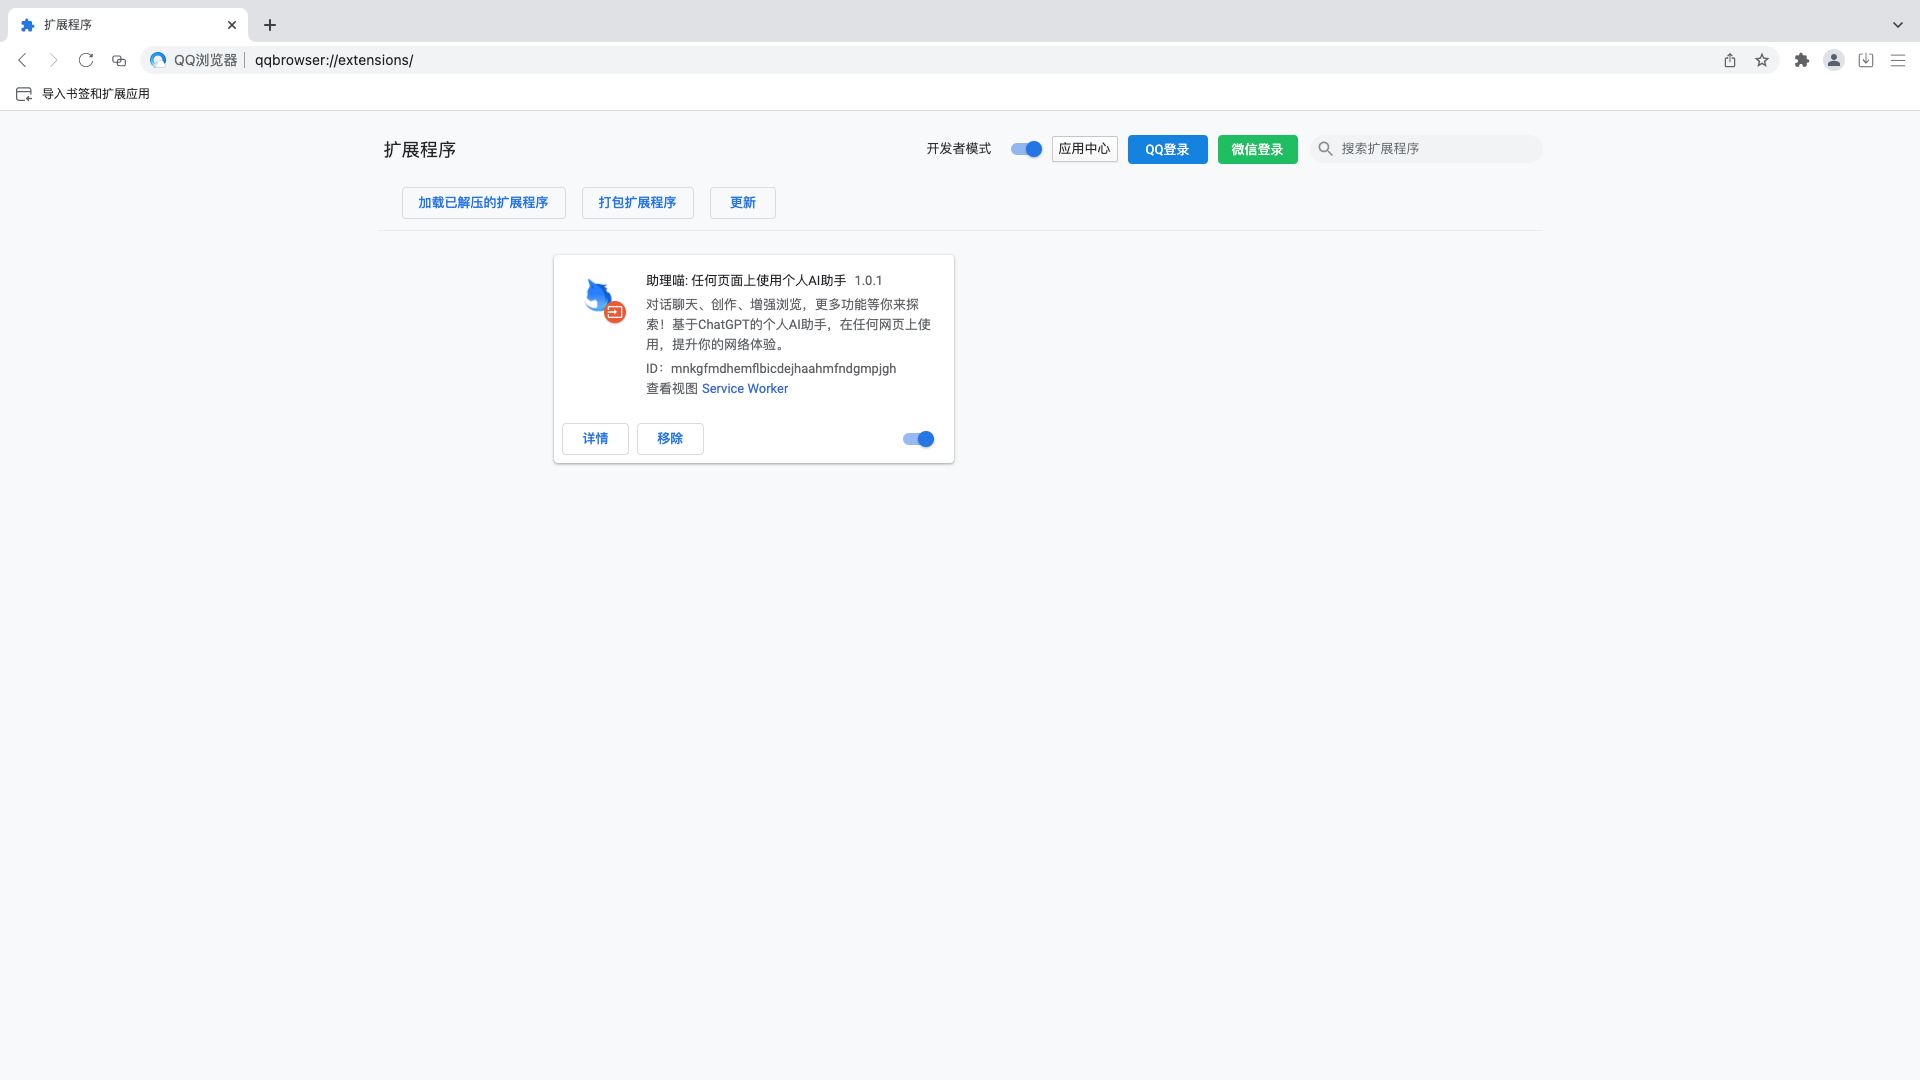Open 详情 for 助理喵 extension

click(x=596, y=439)
